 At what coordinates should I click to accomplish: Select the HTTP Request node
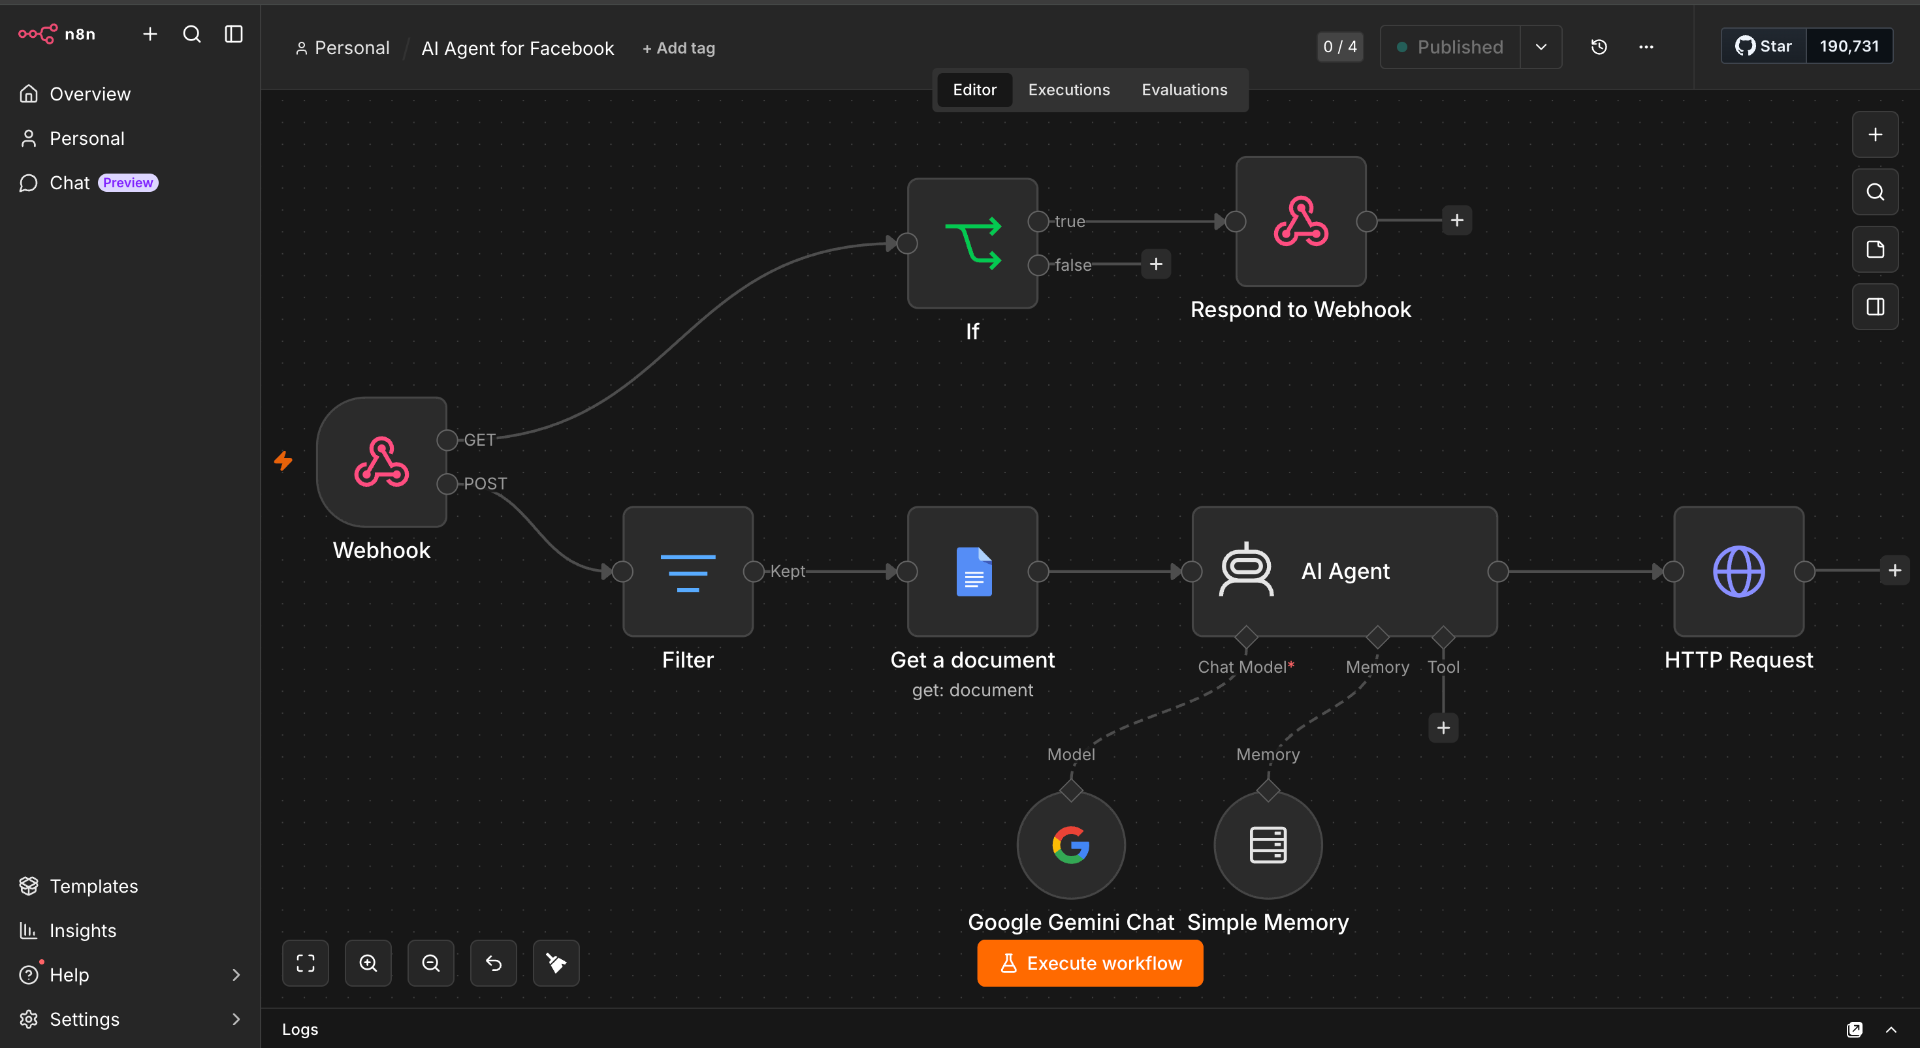[1739, 571]
